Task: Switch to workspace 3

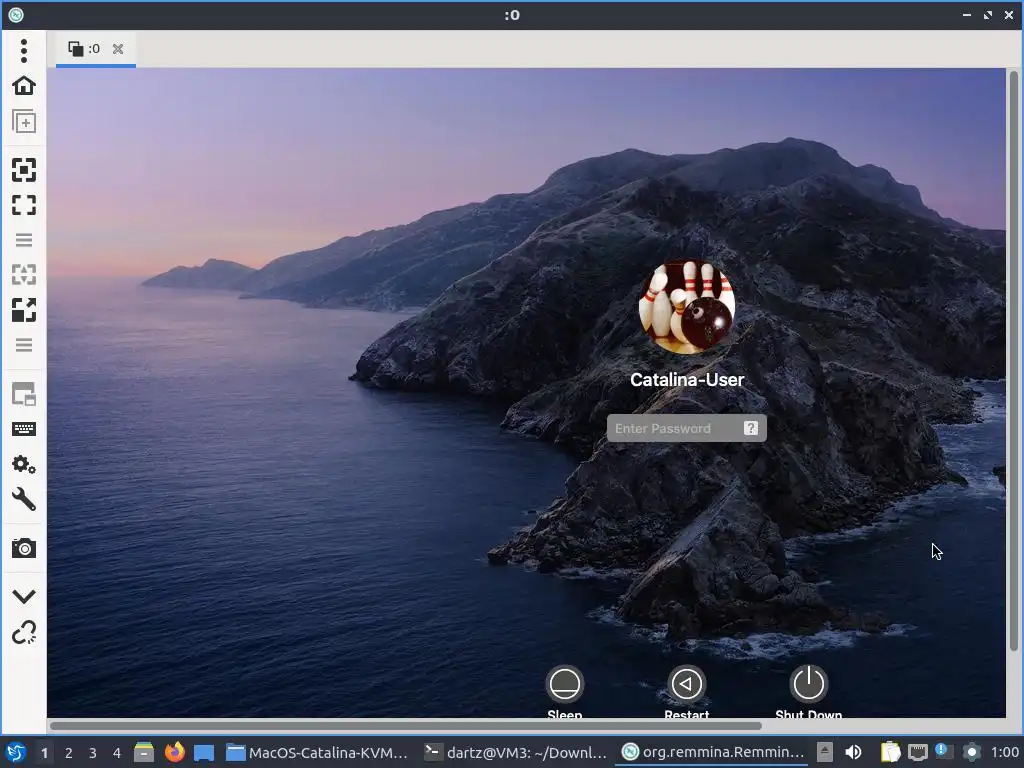Action: click(x=93, y=753)
